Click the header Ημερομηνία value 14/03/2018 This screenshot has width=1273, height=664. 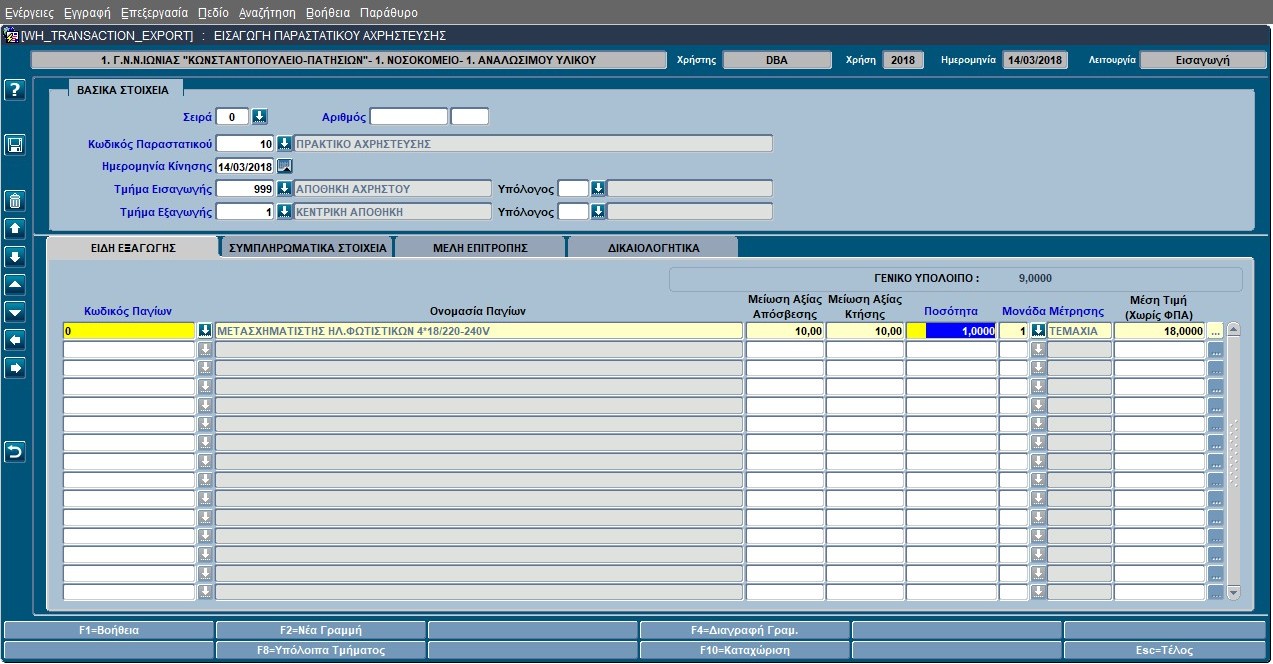(x=1035, y=60)
